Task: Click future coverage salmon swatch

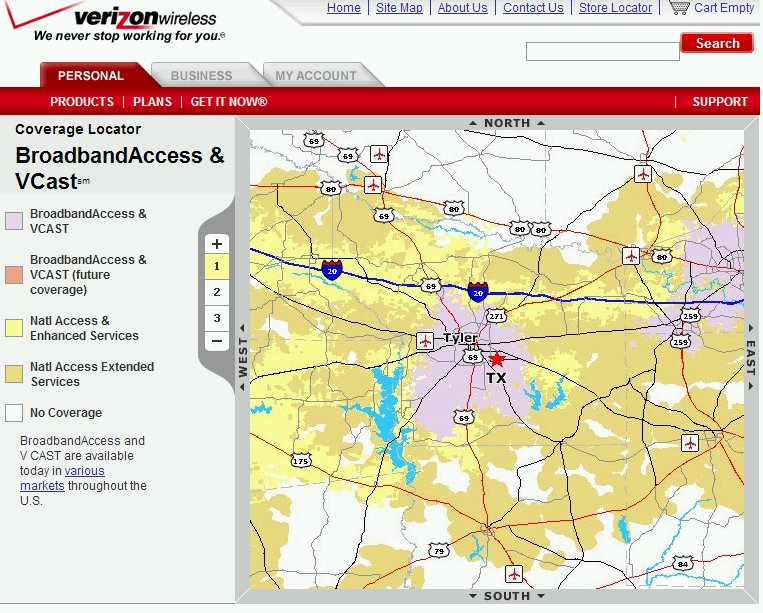Action: pos(14,274)
